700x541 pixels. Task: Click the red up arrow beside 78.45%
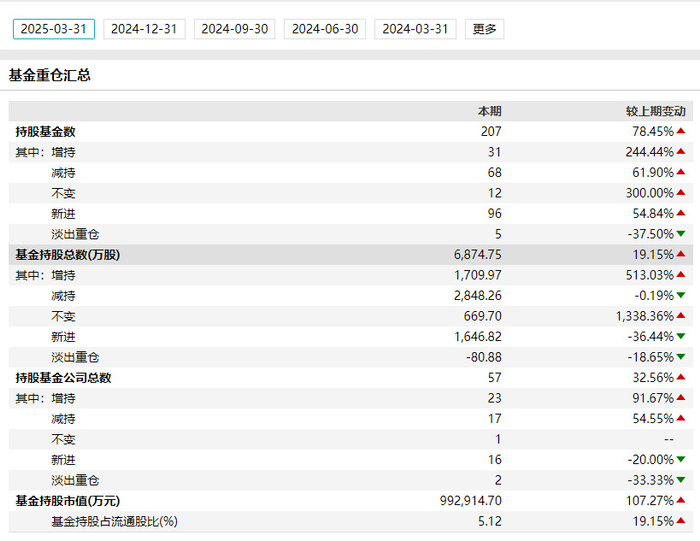(681, 131)
